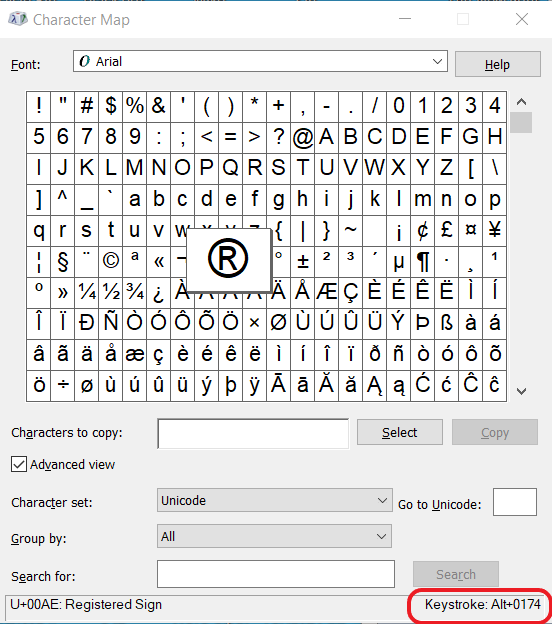
Task: Click the scroll down arrow of character grid
Action: coord(521,391)
